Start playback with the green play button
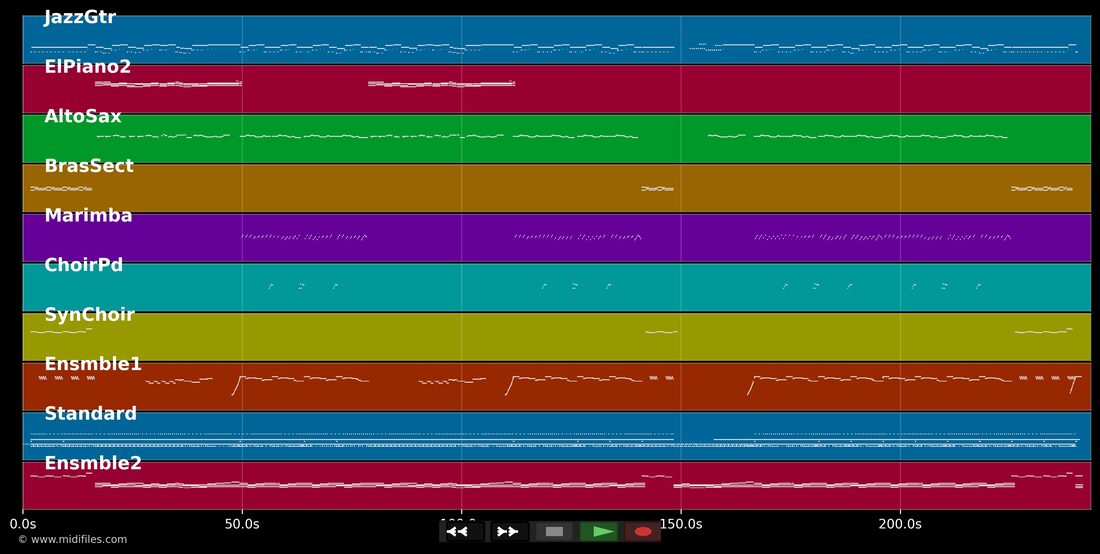The height and width of the screenshot is (554, 1100). [x=600, y=532]
